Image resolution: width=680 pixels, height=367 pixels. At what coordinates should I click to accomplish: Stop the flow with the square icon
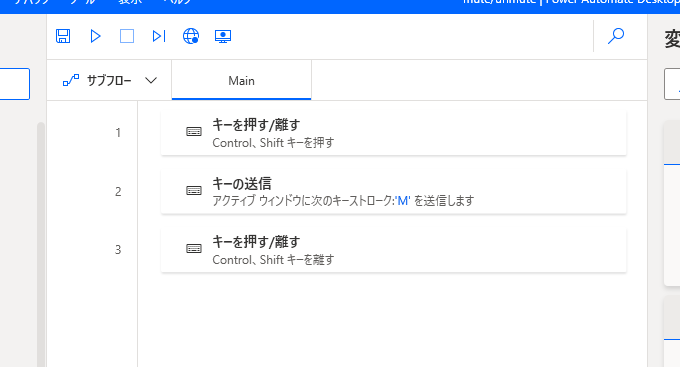(127, 36)
